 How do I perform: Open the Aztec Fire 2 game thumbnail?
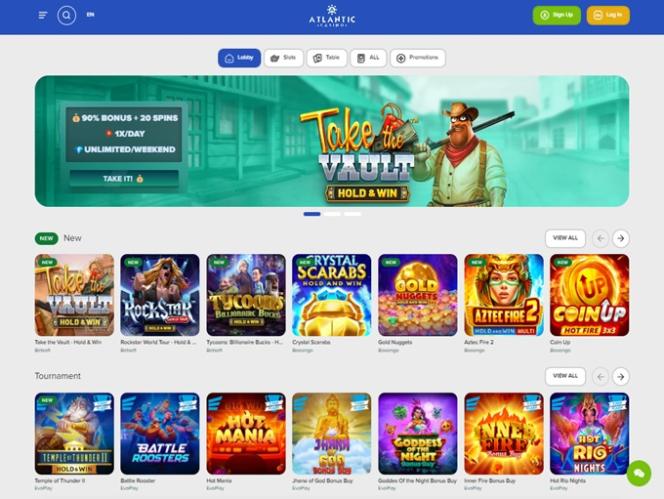(504, 295)
